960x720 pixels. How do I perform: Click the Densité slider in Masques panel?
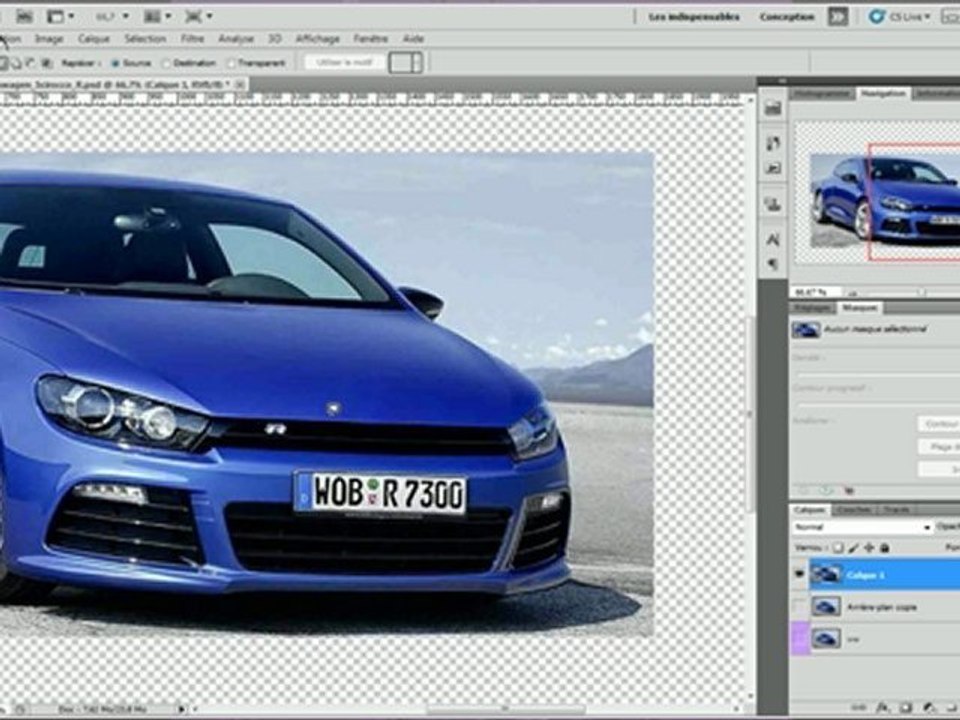point(879,373)
